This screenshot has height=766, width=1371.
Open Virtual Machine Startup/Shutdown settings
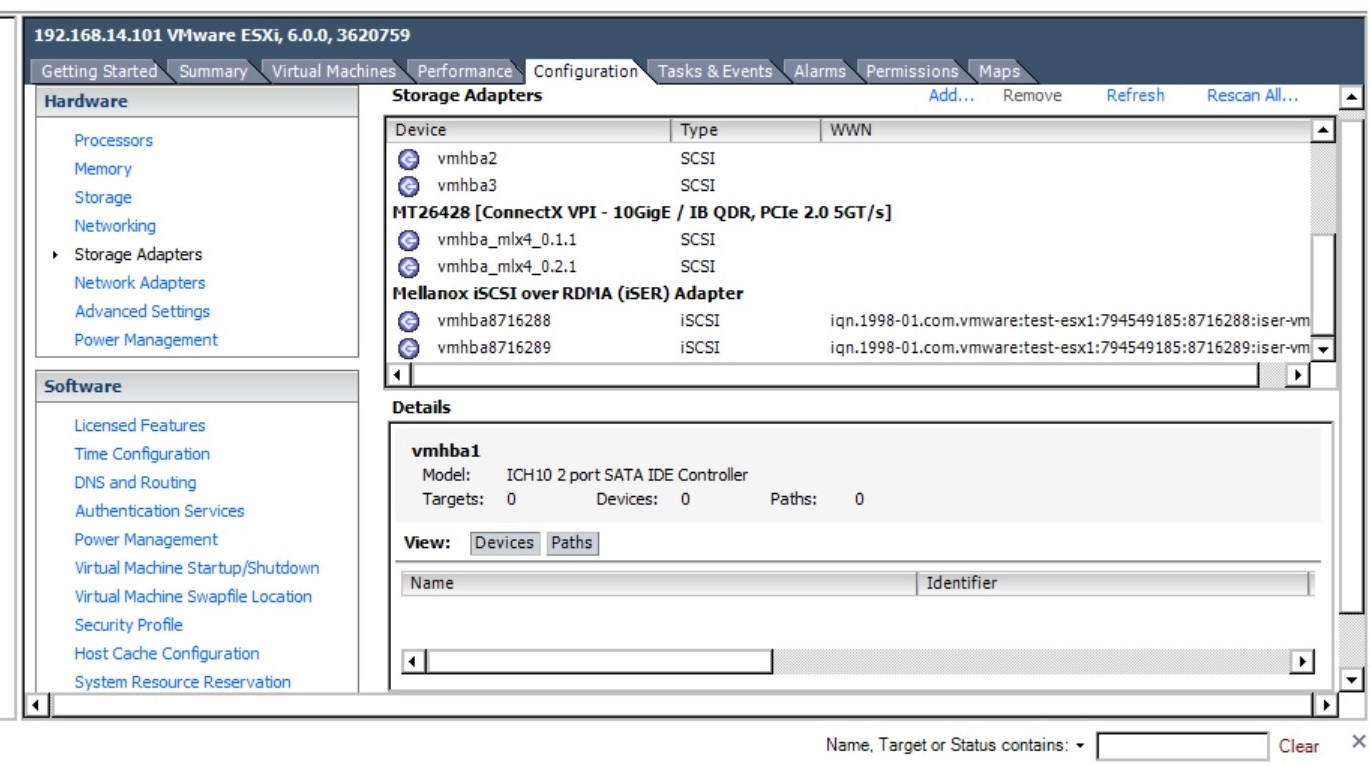[x=197, y=568]
